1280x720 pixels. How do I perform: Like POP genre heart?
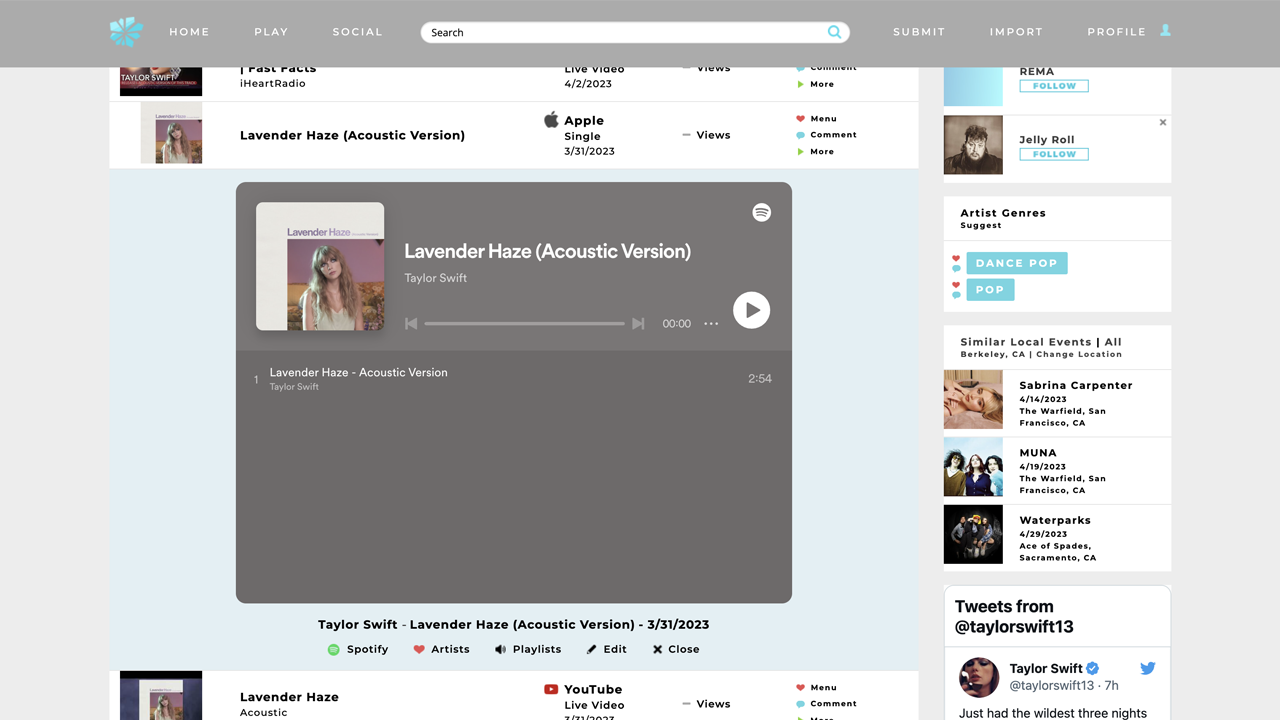tap(956, 286)
